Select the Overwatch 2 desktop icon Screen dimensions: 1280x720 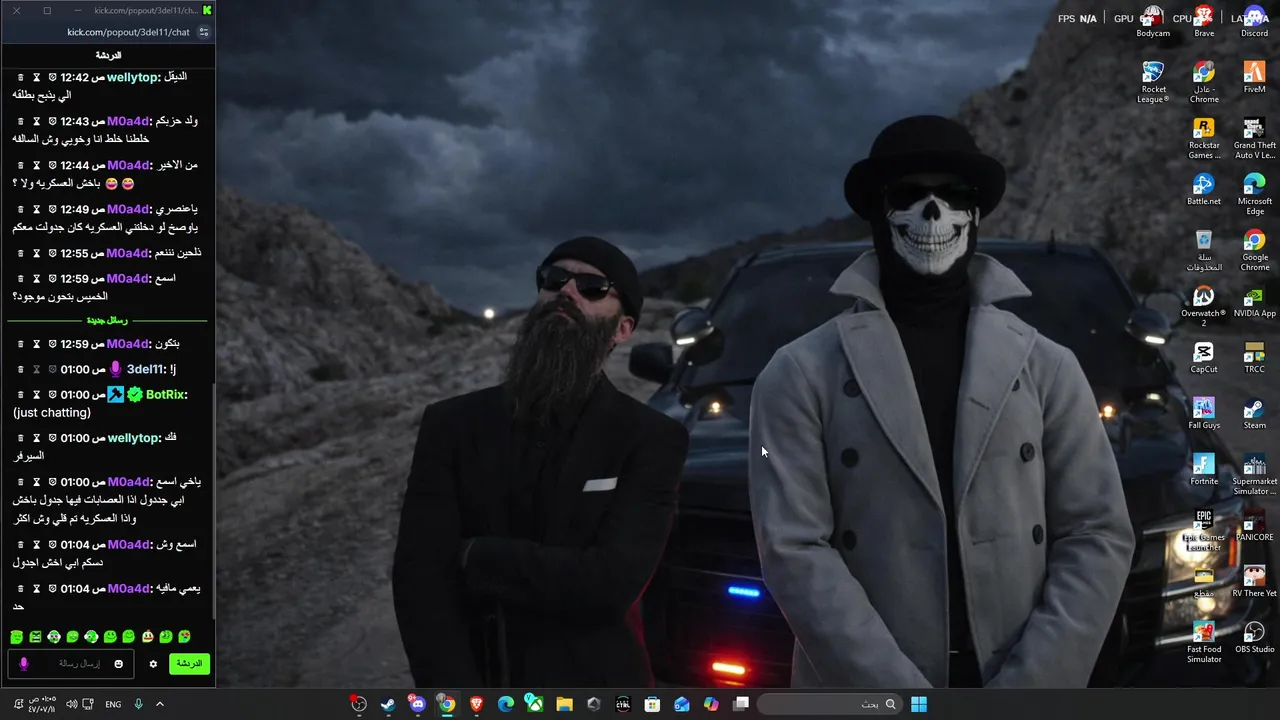(1204, 306)
